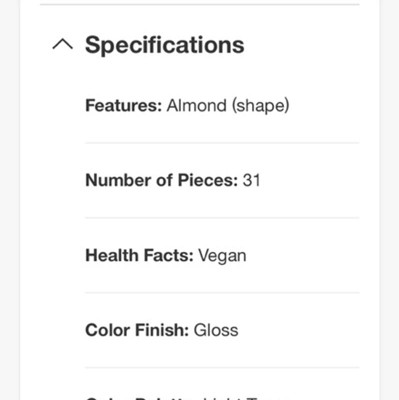Screen dimensions: 399x400
Task: Collapse the Specifications section chevron
Action: point(63,44)
